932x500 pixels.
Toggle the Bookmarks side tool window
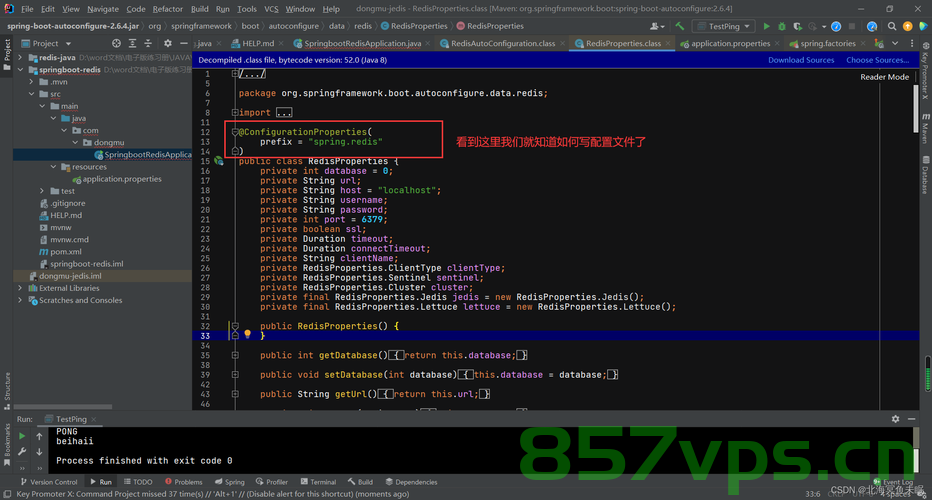(7, 444)
